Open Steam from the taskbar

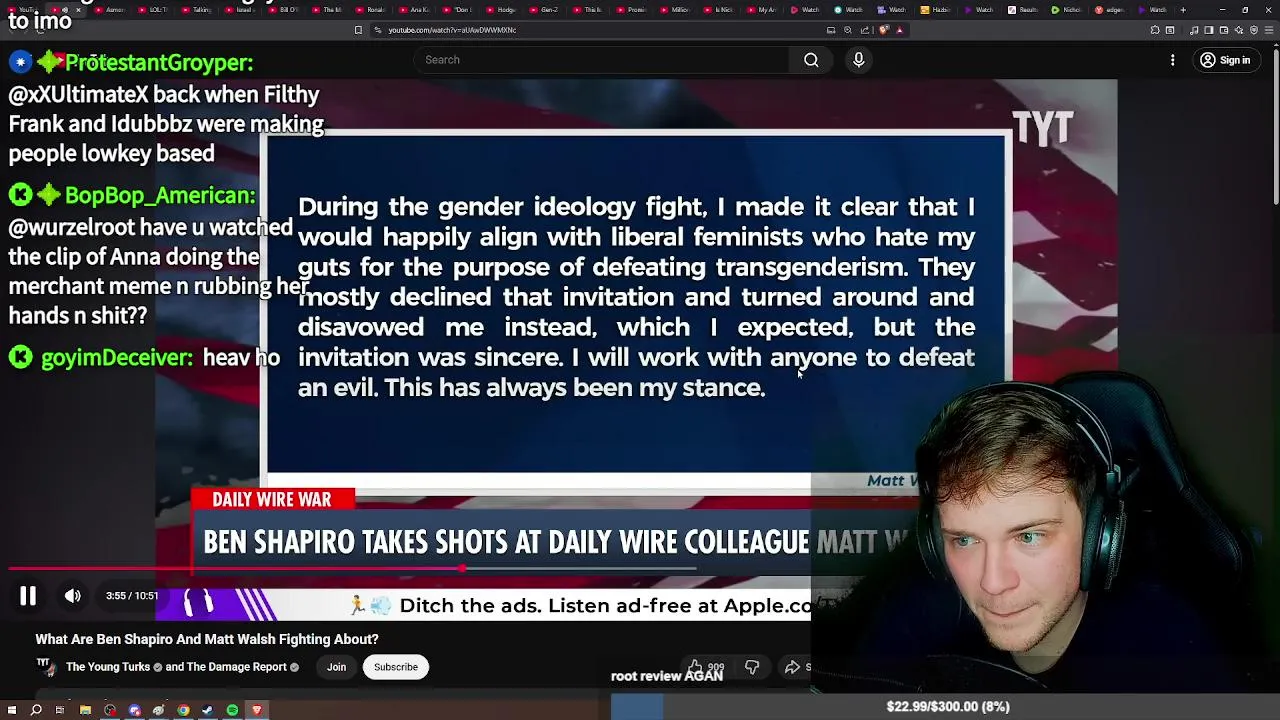click(208, 710)
